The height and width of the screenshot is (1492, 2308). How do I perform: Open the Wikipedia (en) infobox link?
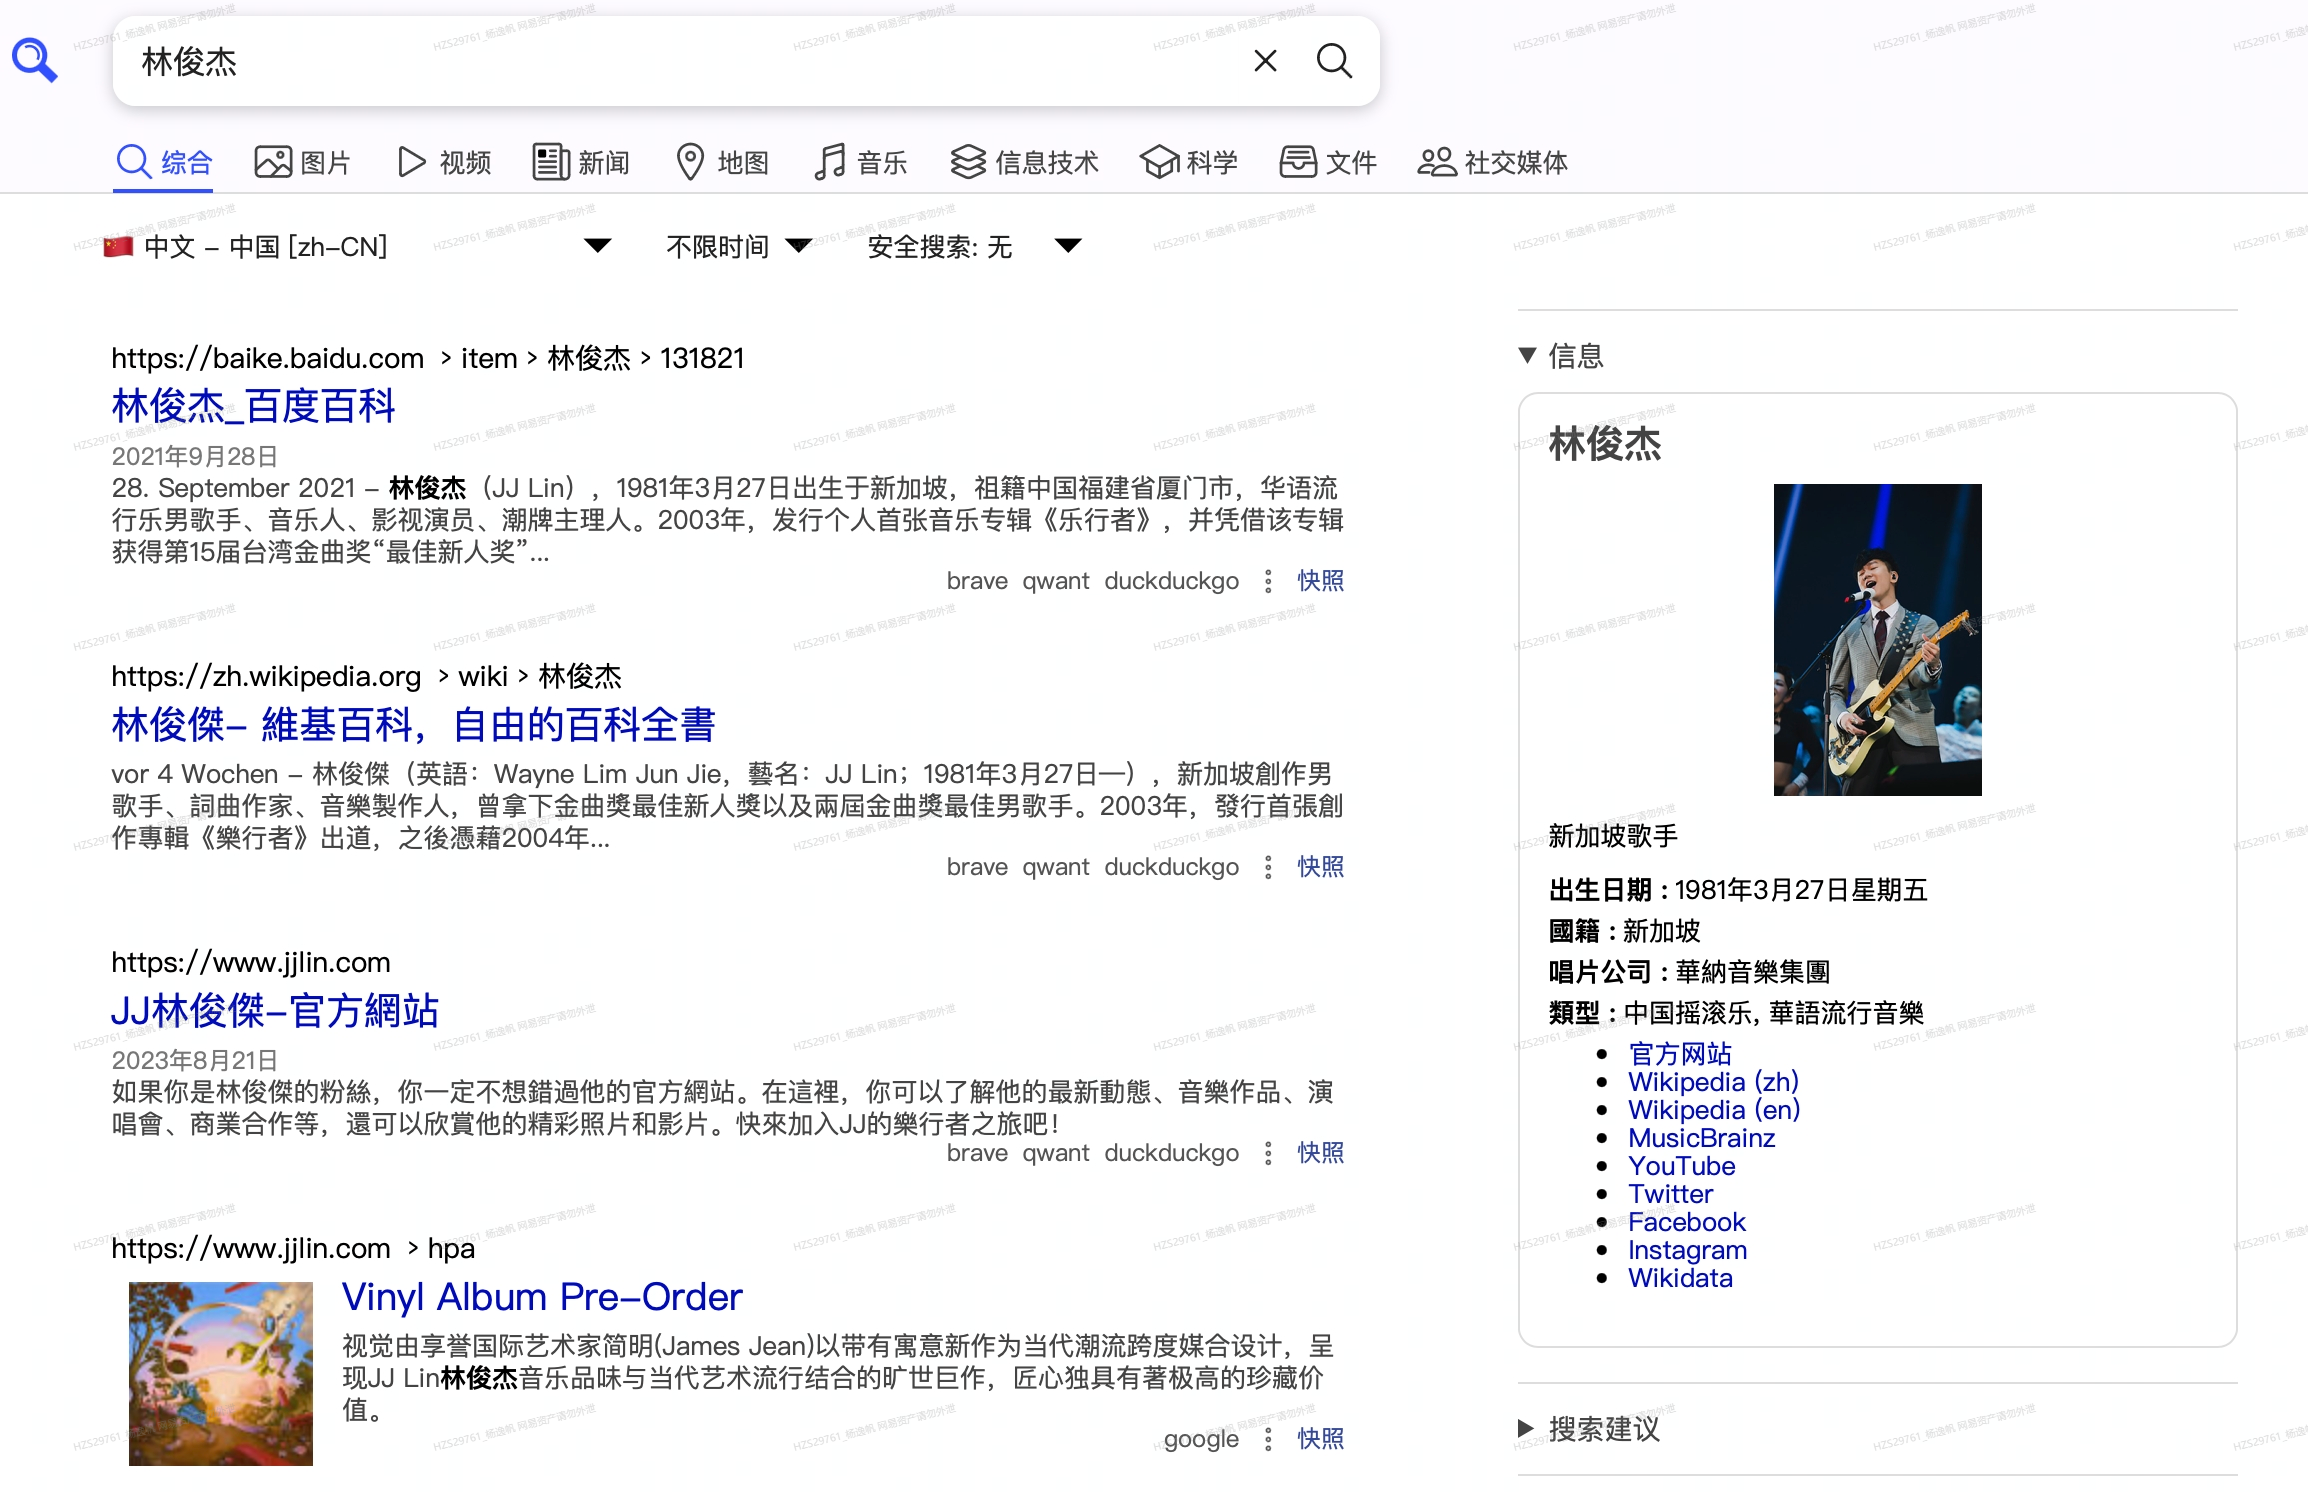1714,1110
